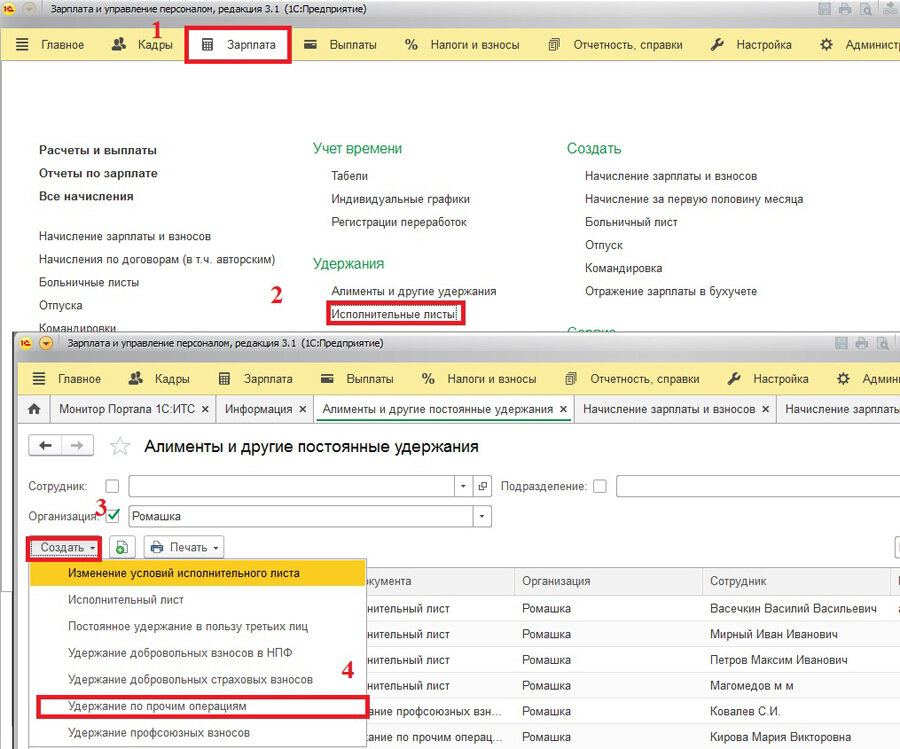Click the percent icon for Налоги и взносы in front window

[428, 379]
